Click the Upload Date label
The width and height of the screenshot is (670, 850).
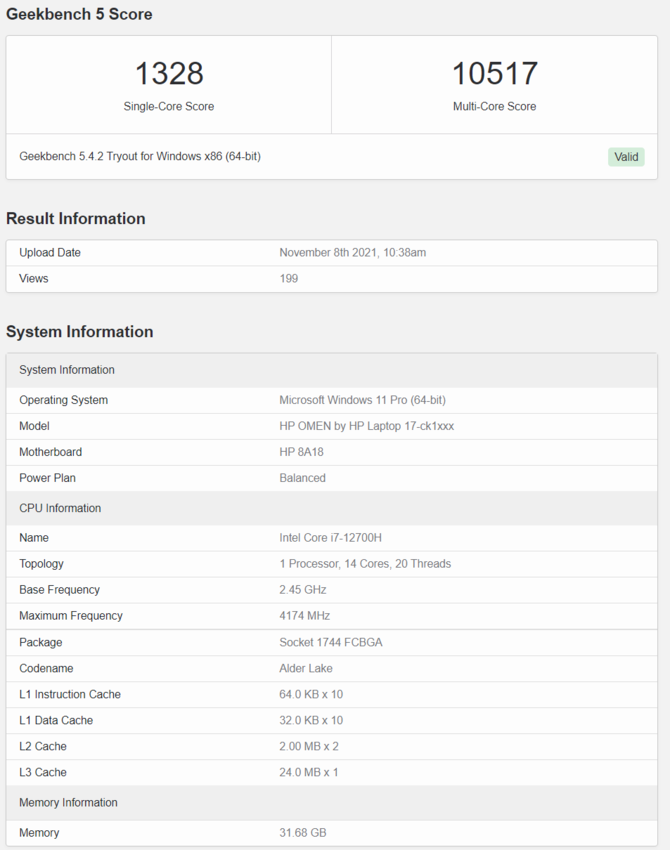[50, 253]
